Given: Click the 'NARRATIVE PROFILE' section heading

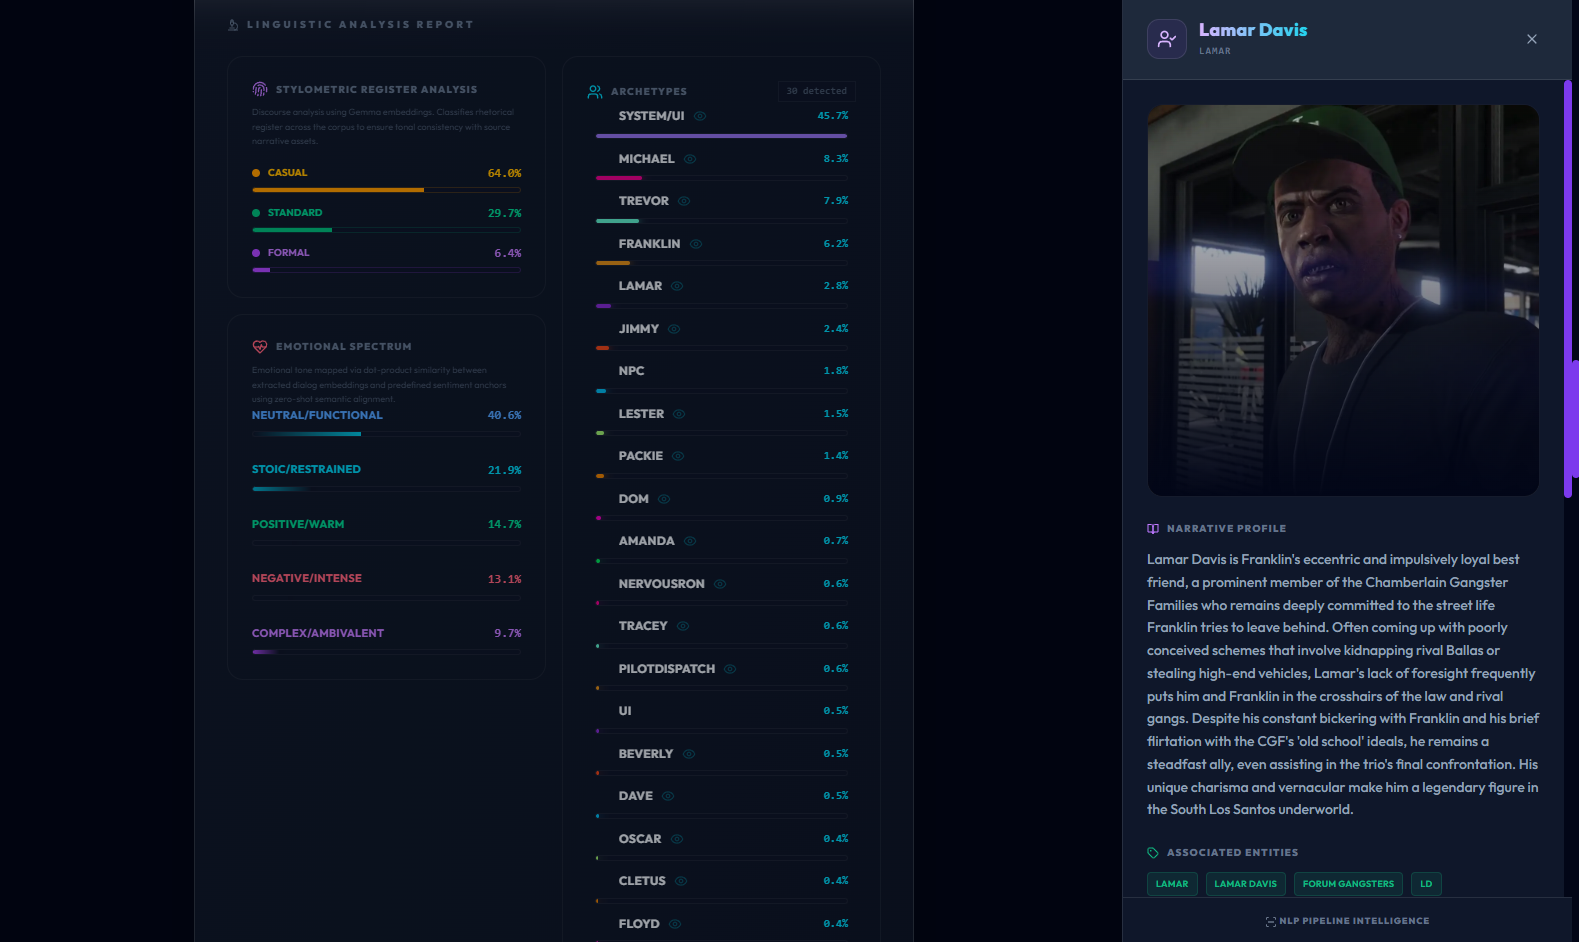Looking at the screenshot, I should tap(1226, 529).
